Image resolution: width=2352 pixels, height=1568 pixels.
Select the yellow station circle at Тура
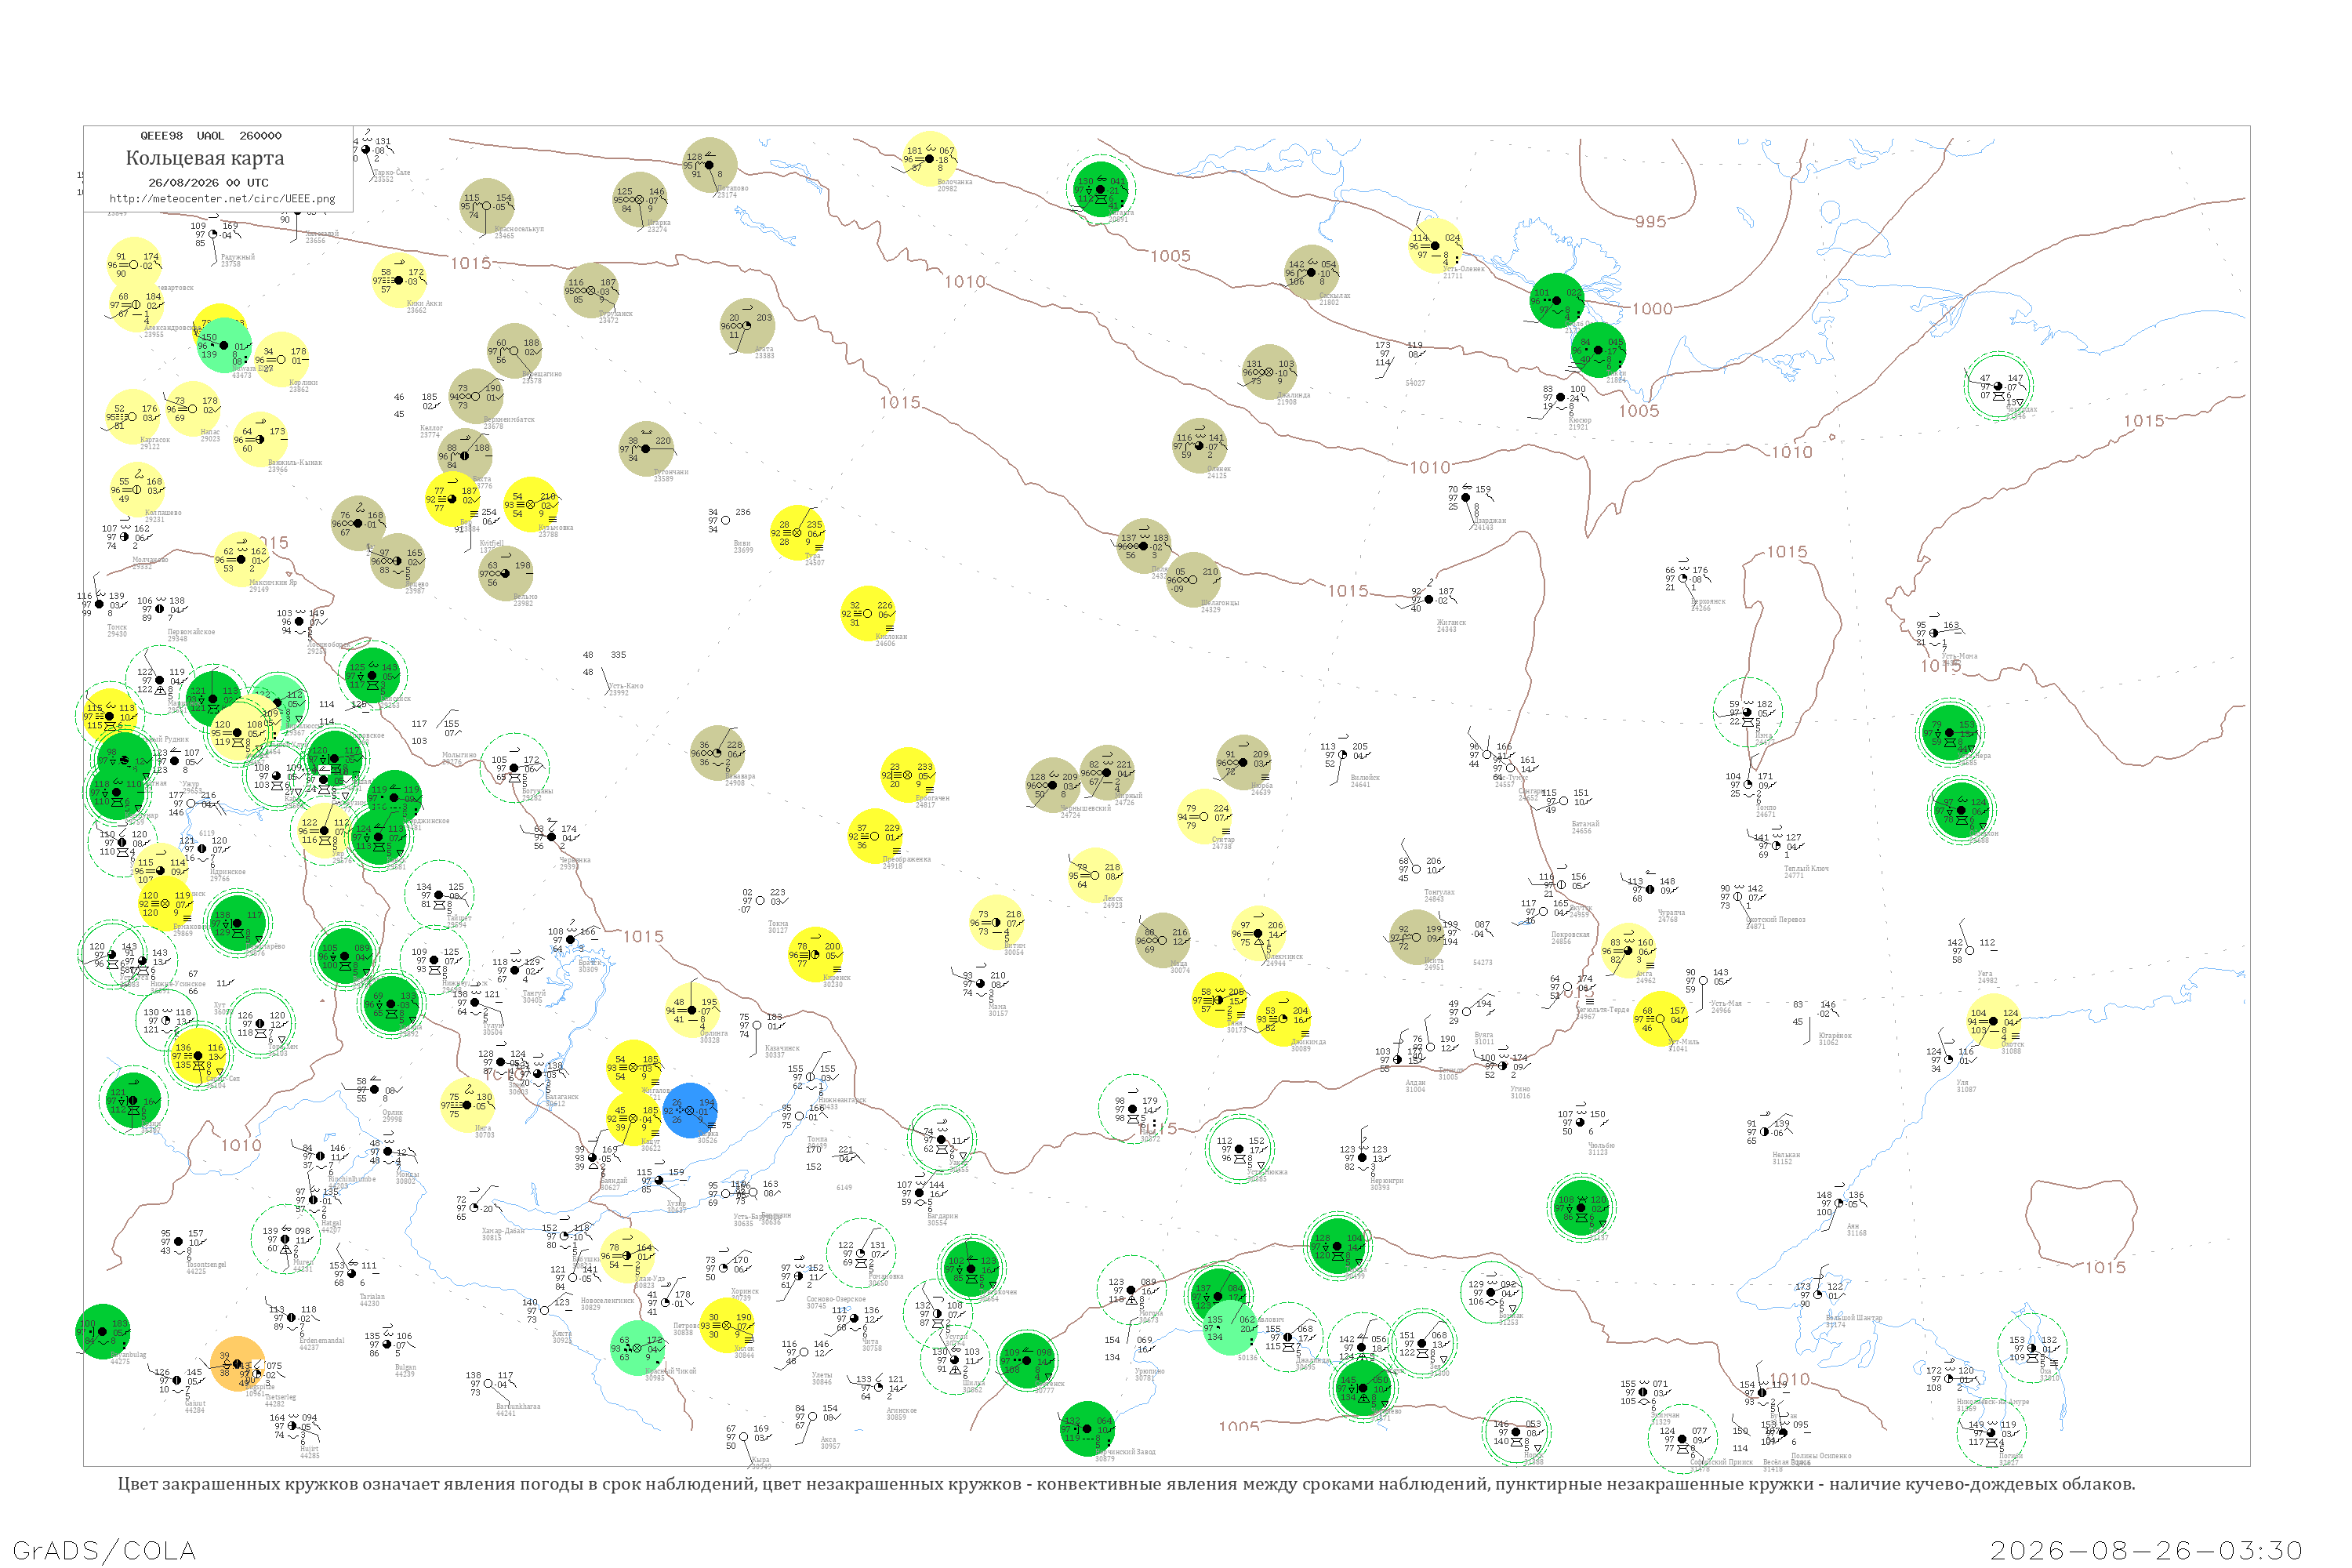(798, 533)
